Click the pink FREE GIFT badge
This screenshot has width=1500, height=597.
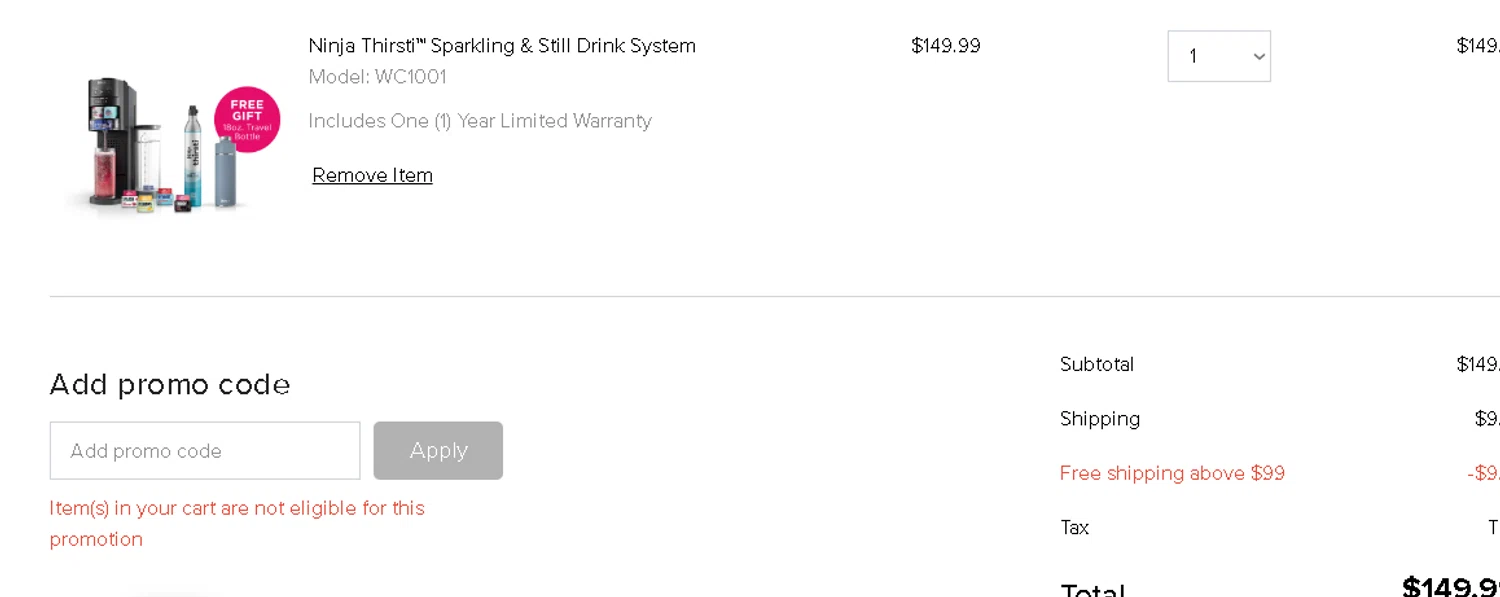pyautogui.click(x=247, y=119)
